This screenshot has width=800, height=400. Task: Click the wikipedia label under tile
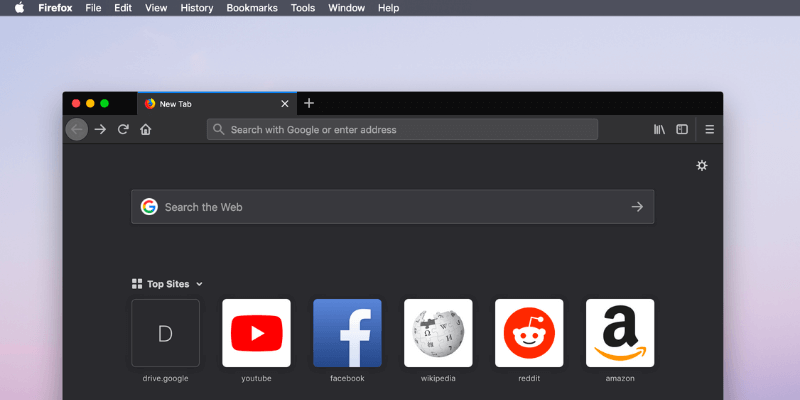point(438,379)
